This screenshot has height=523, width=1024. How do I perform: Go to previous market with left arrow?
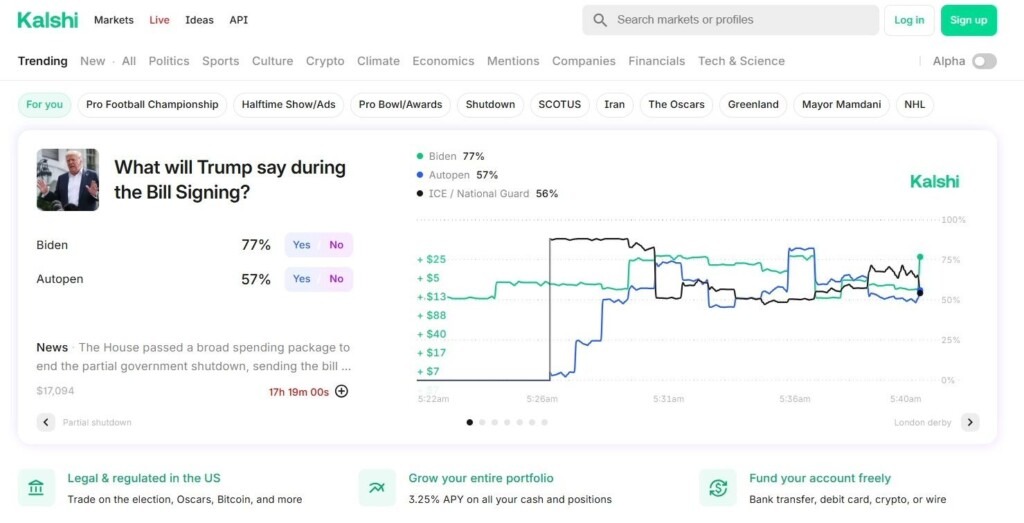point(46,422)
